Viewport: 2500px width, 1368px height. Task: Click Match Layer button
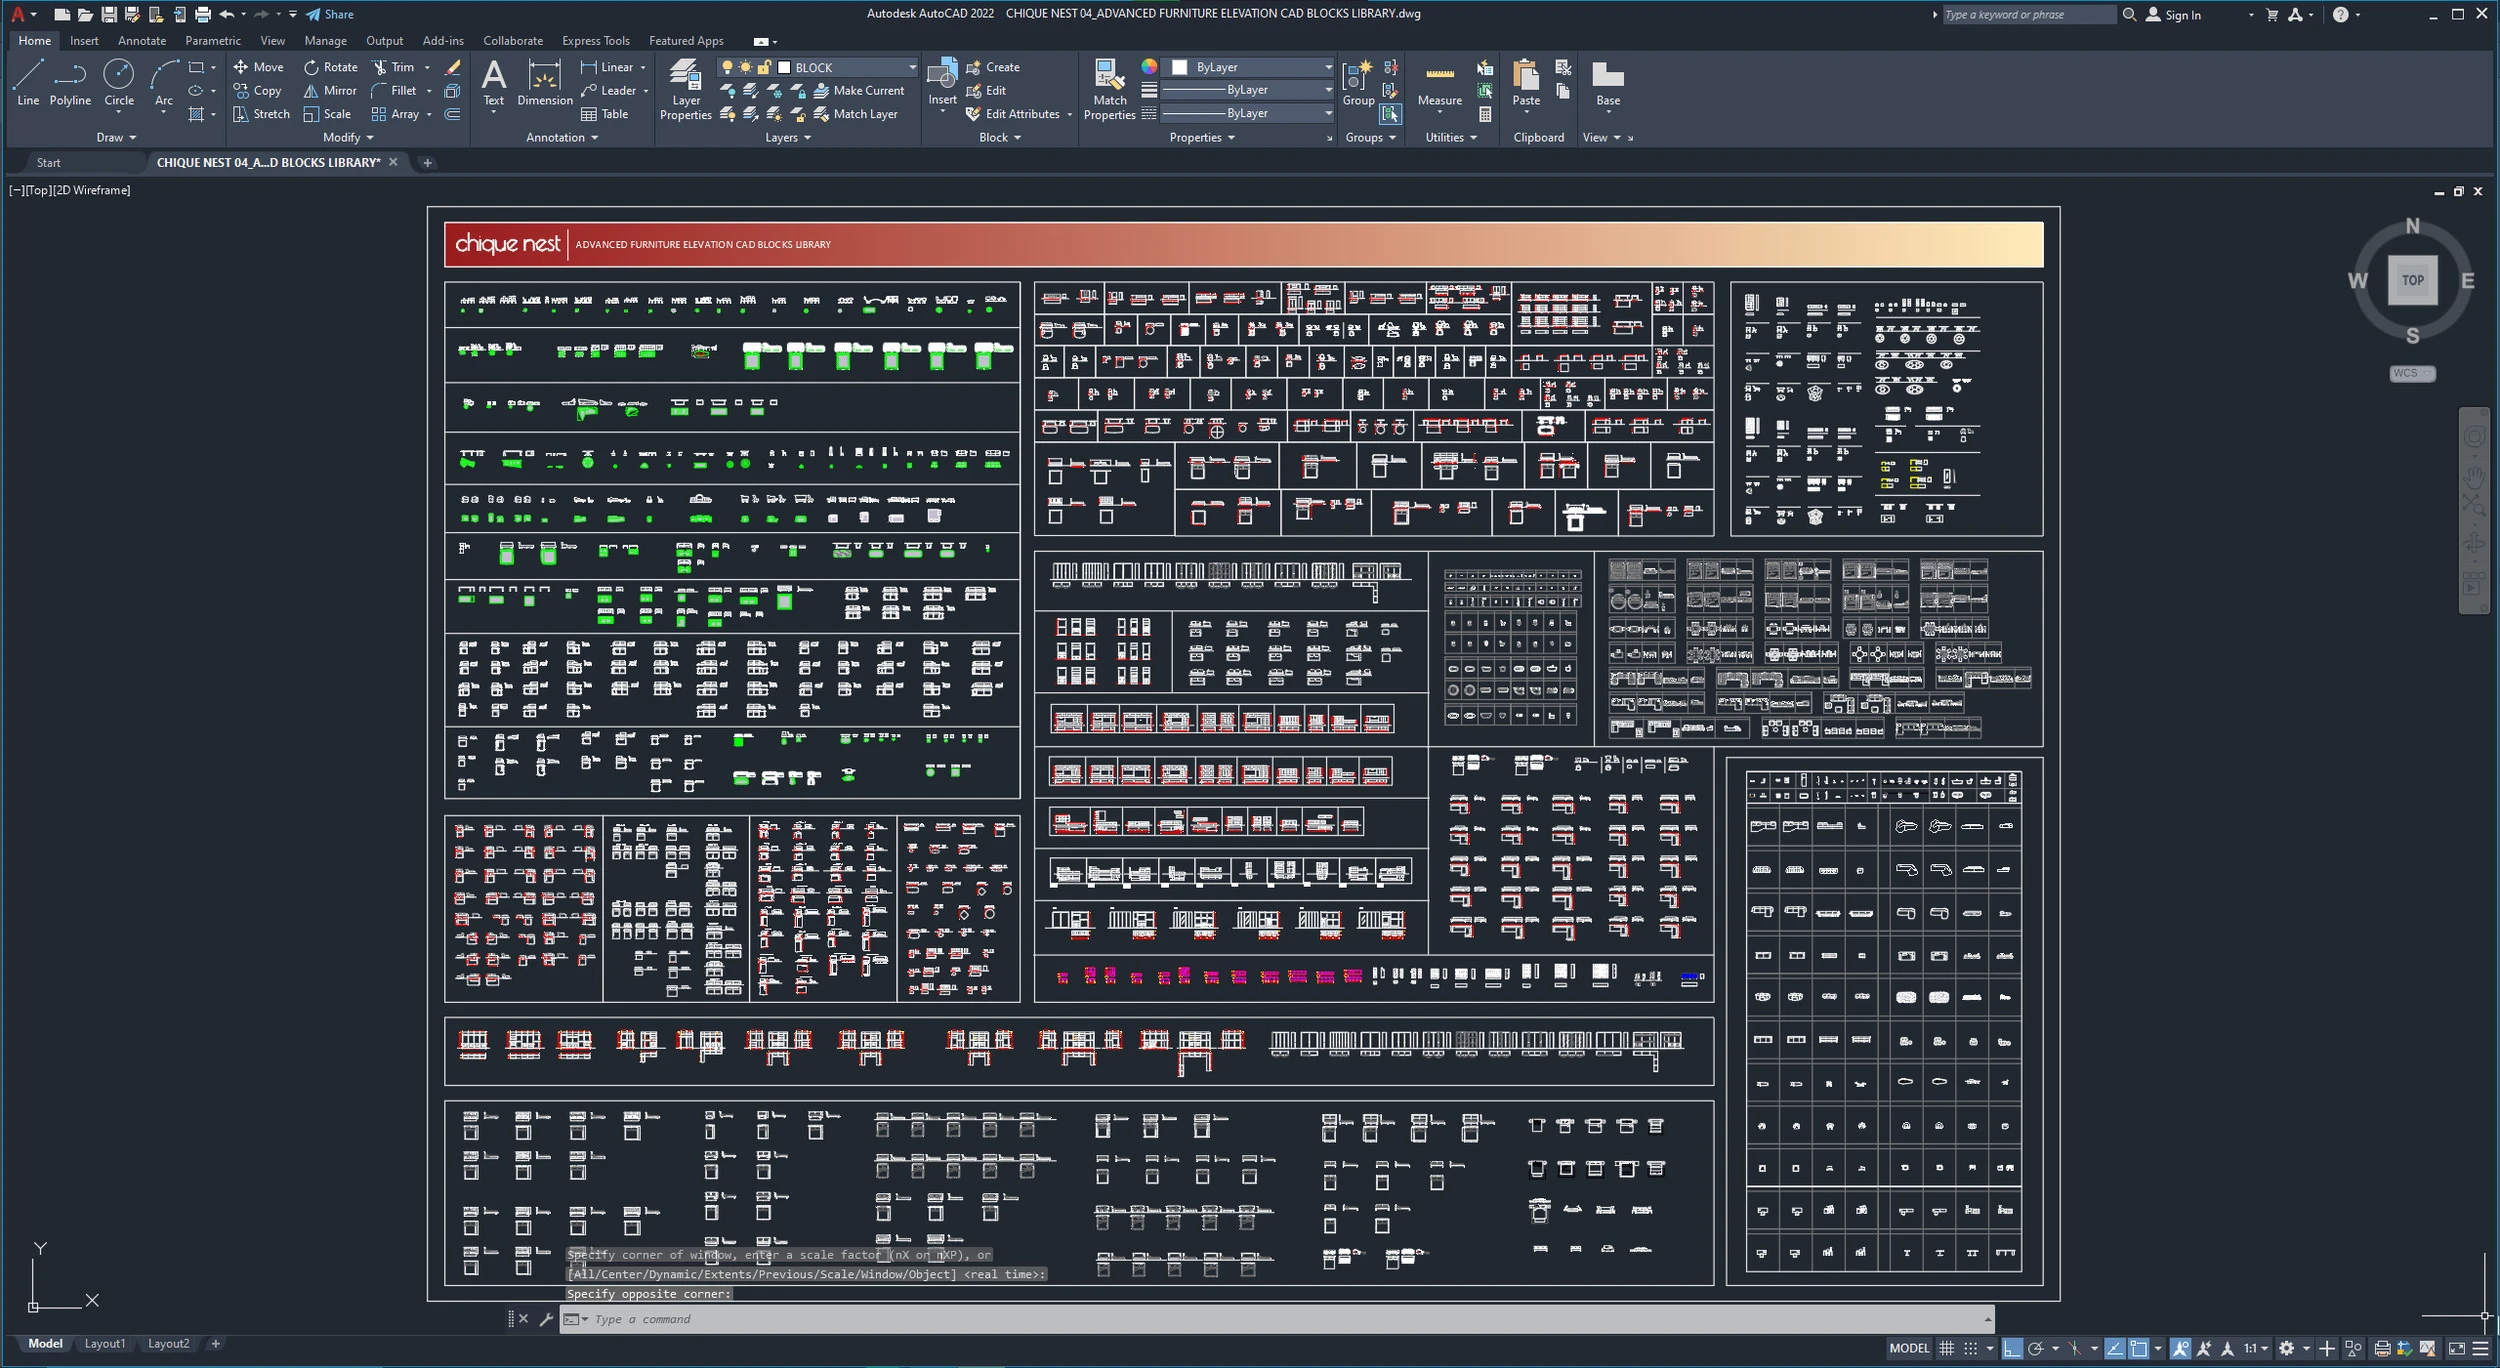[856, 114]
